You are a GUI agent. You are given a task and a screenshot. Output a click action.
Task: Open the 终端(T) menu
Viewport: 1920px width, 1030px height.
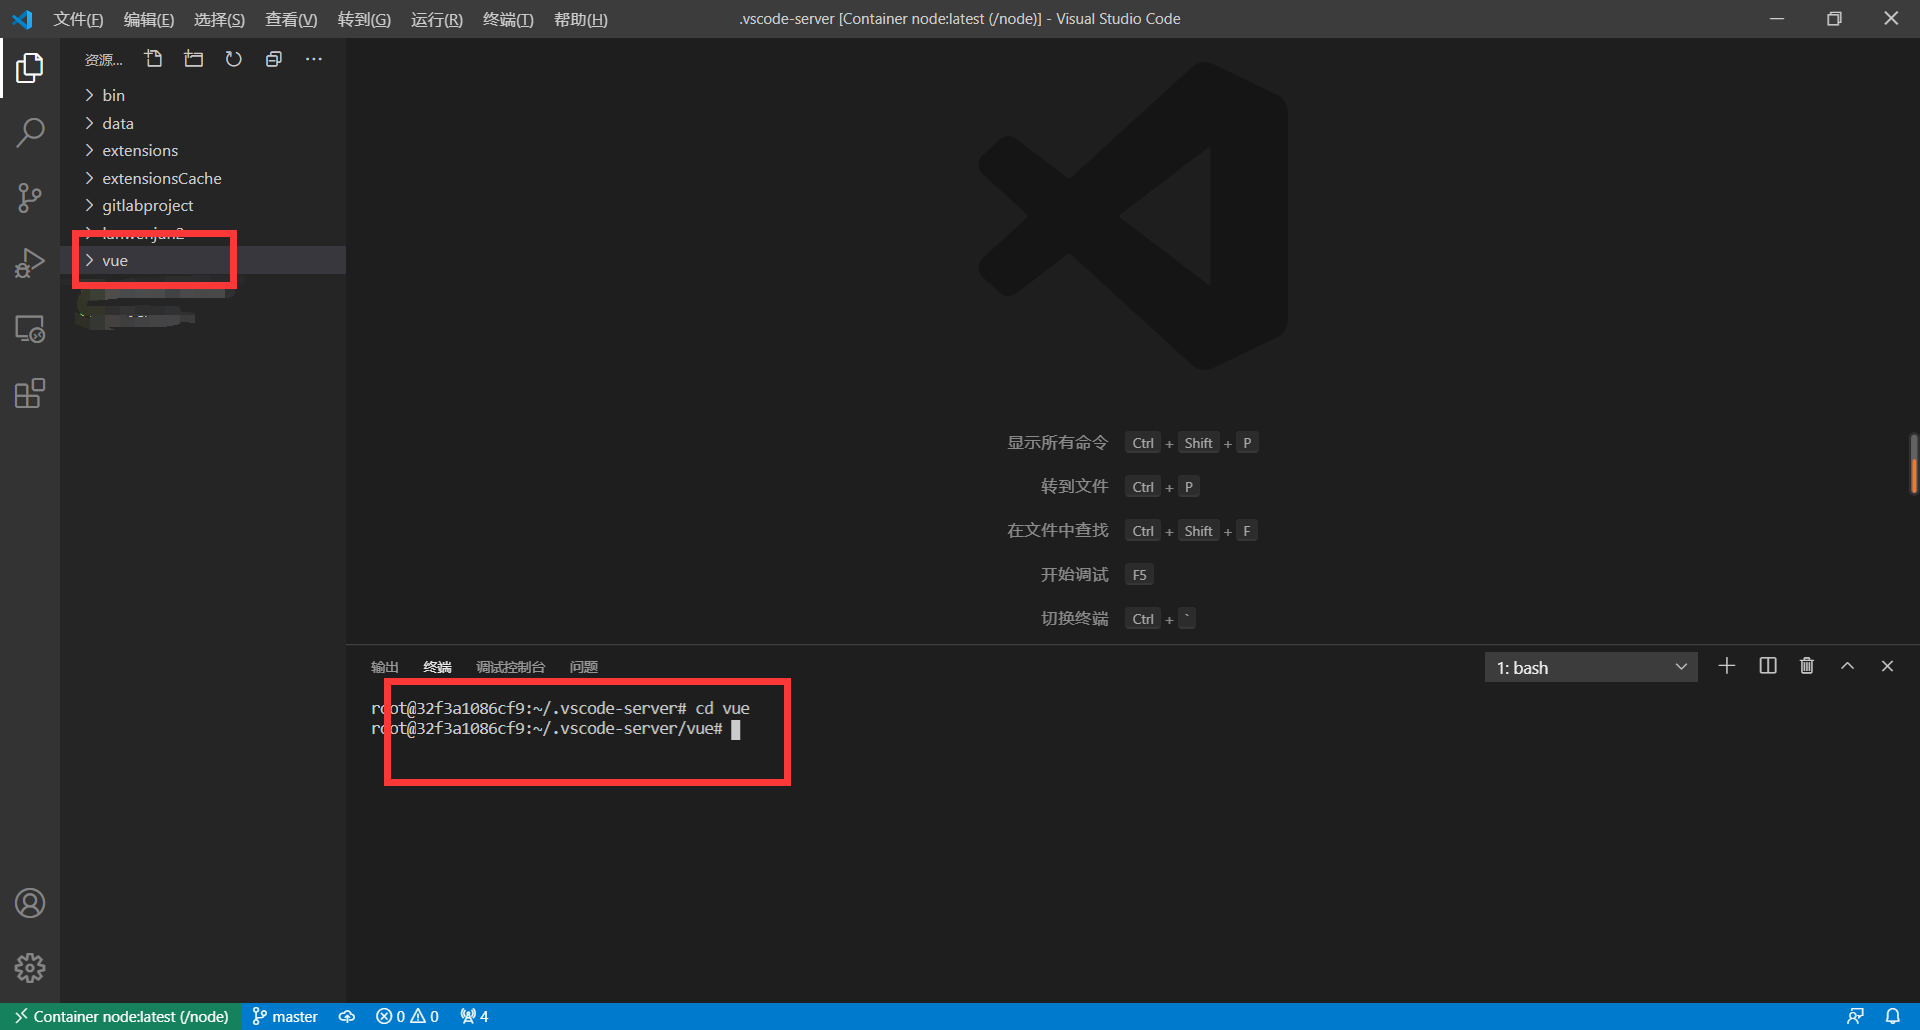[x=508, y=19]
